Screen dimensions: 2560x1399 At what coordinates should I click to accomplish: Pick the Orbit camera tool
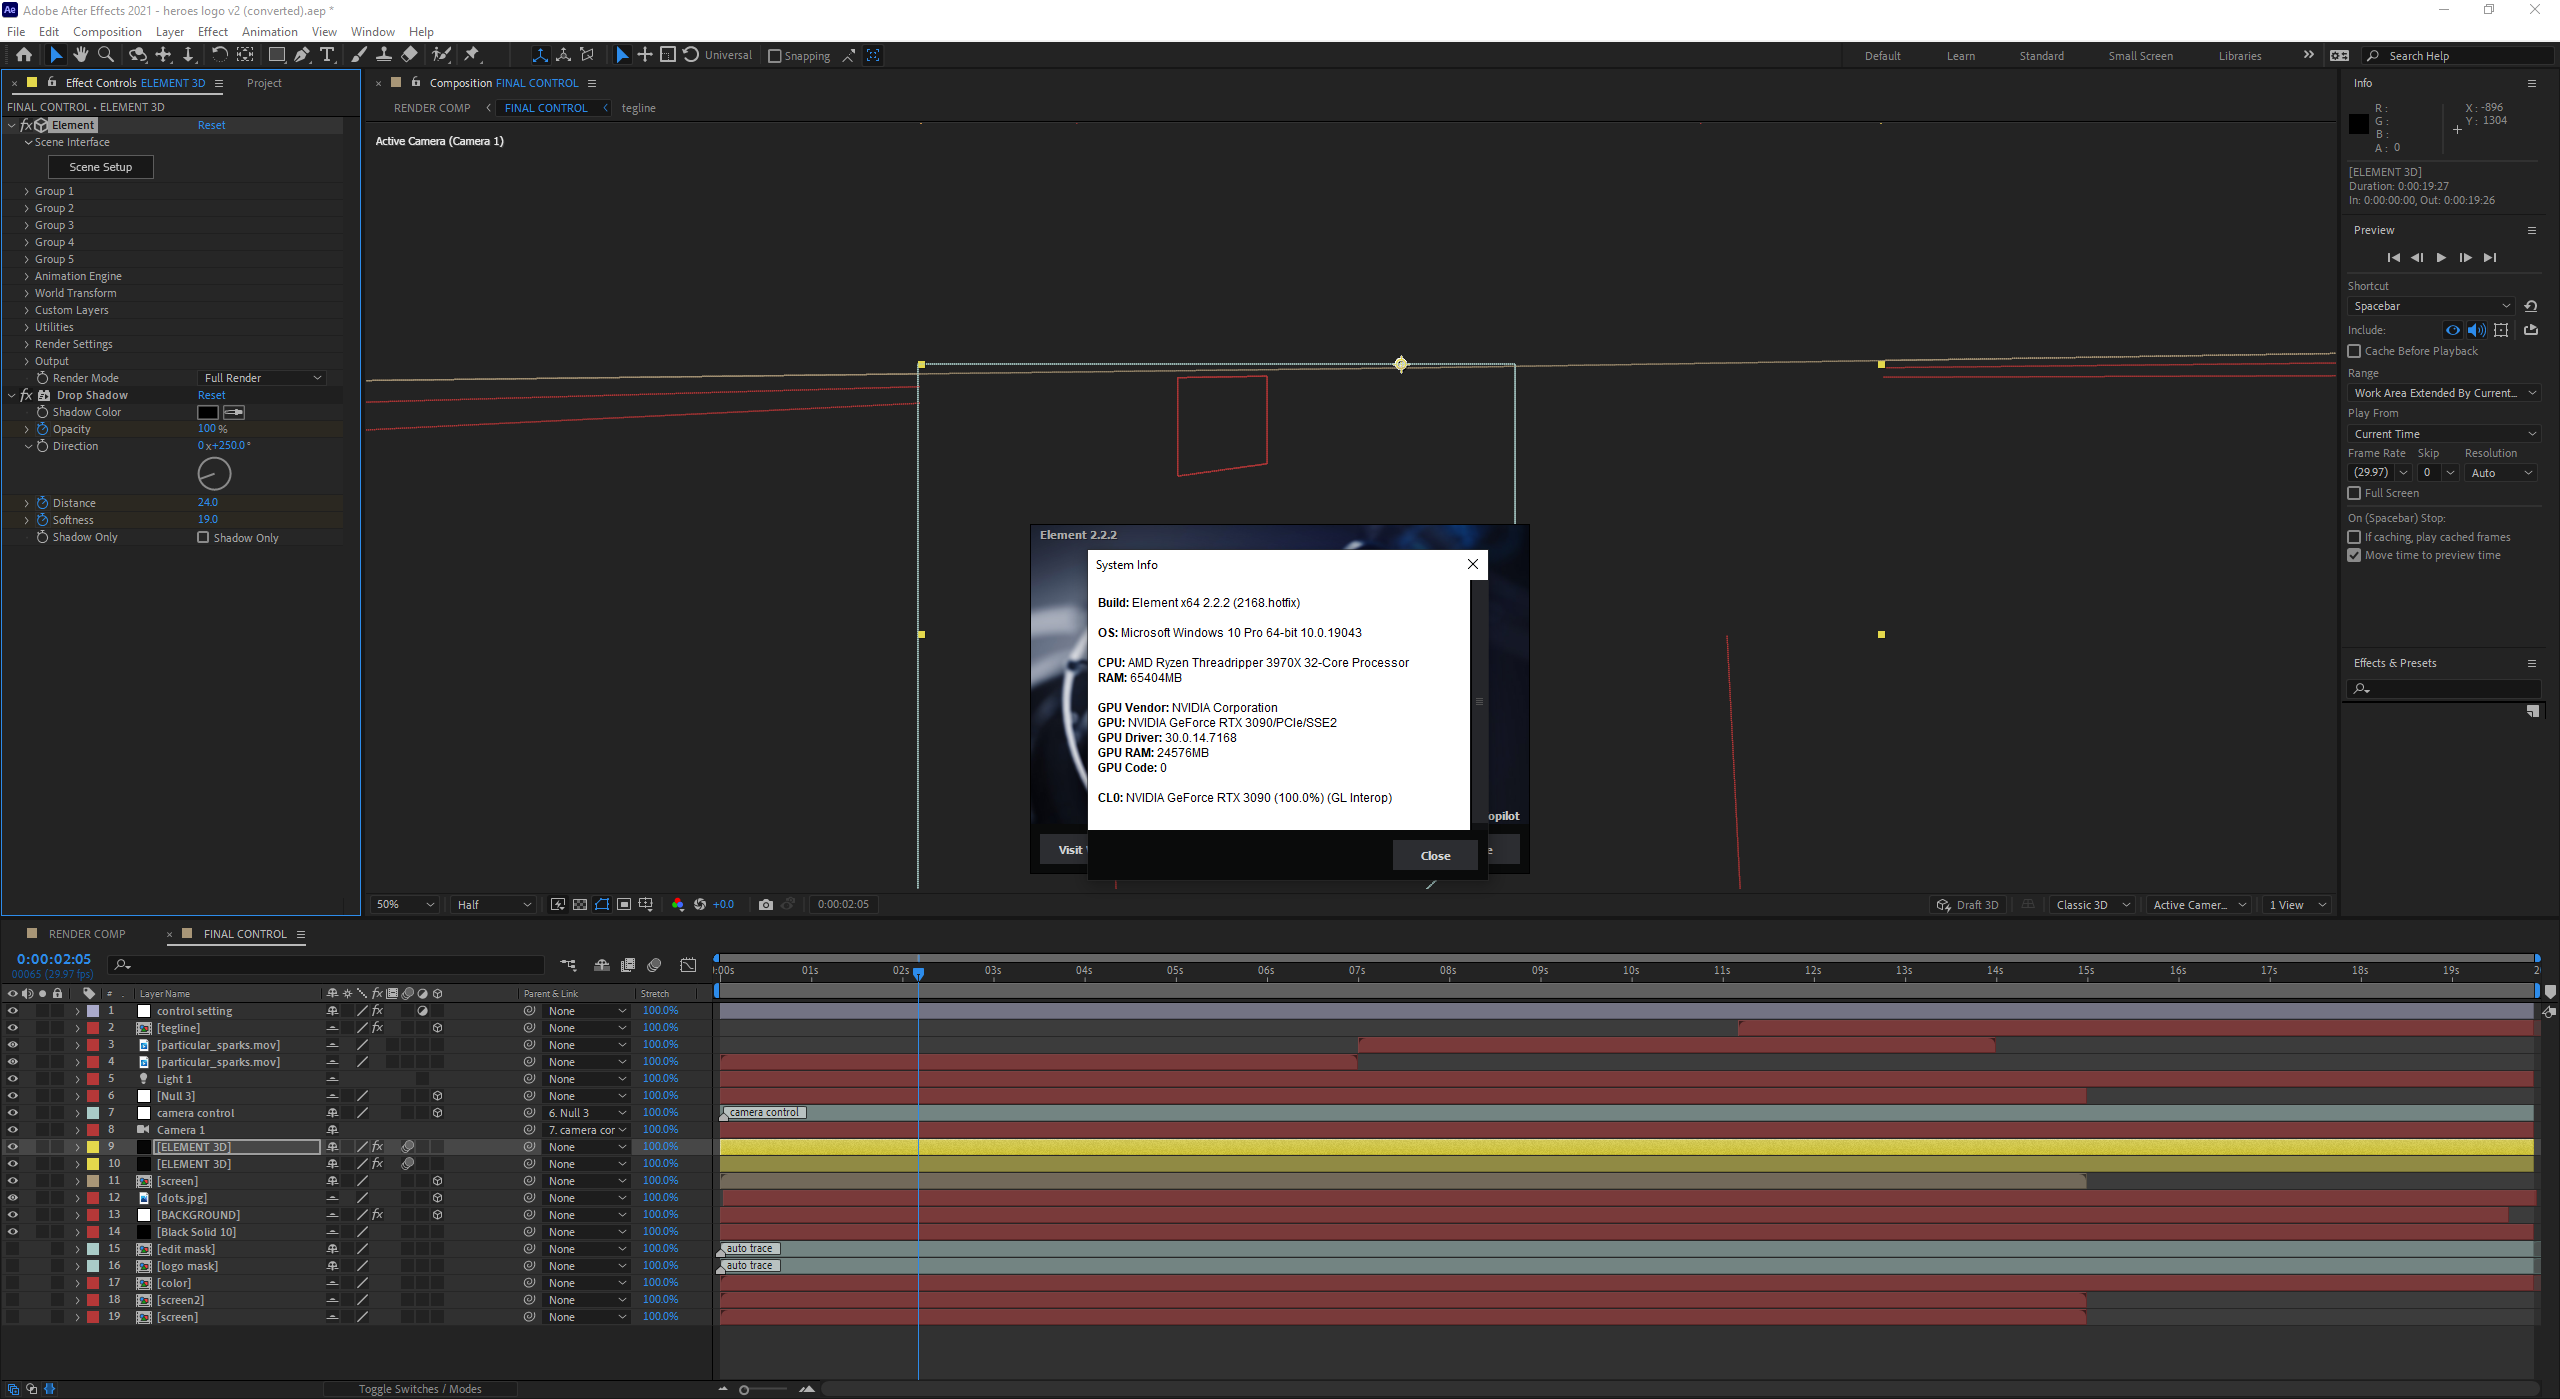[x=139, y=55]
